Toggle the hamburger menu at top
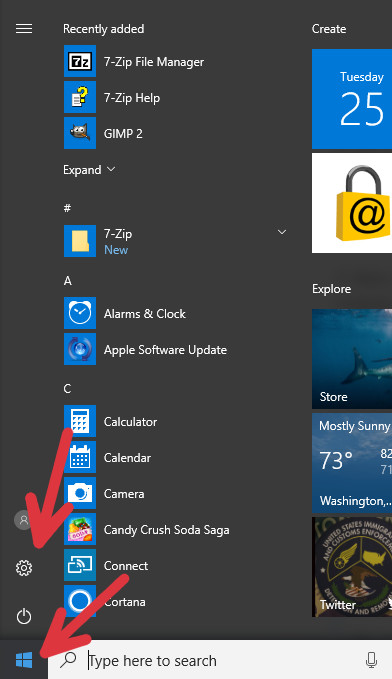Viewport: 392px width, 679px height. 24,29
